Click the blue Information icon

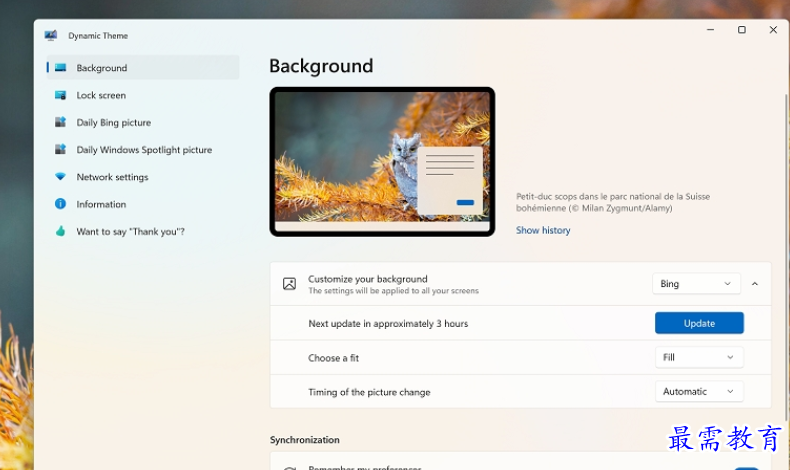tap(60, 204)
